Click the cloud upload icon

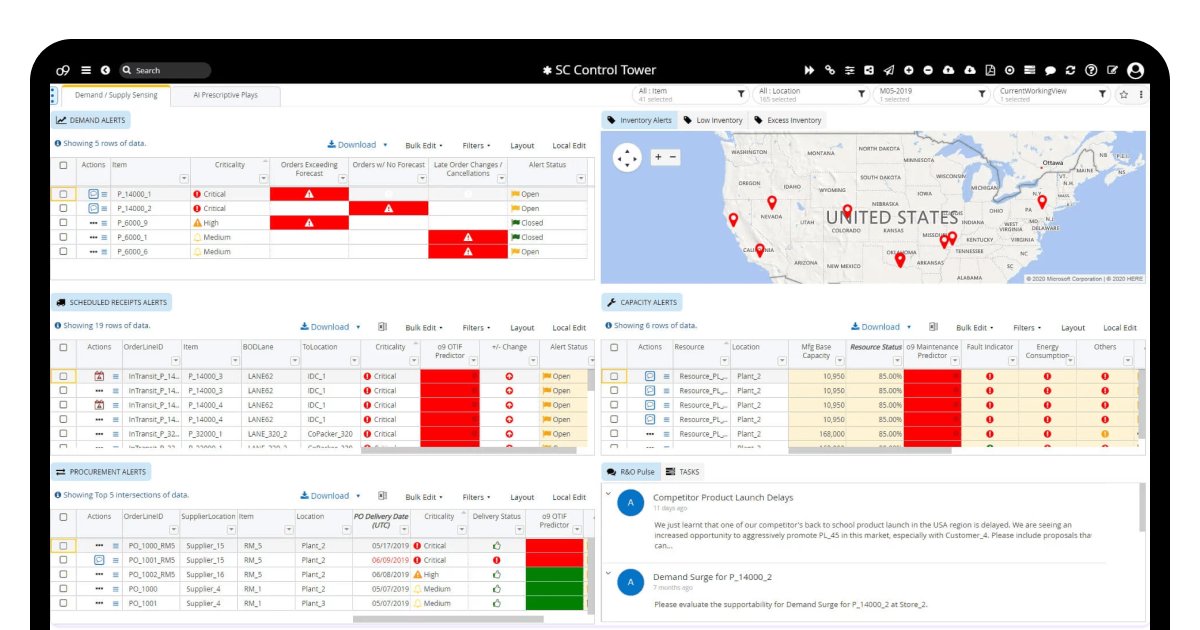(x=949, y=70)
